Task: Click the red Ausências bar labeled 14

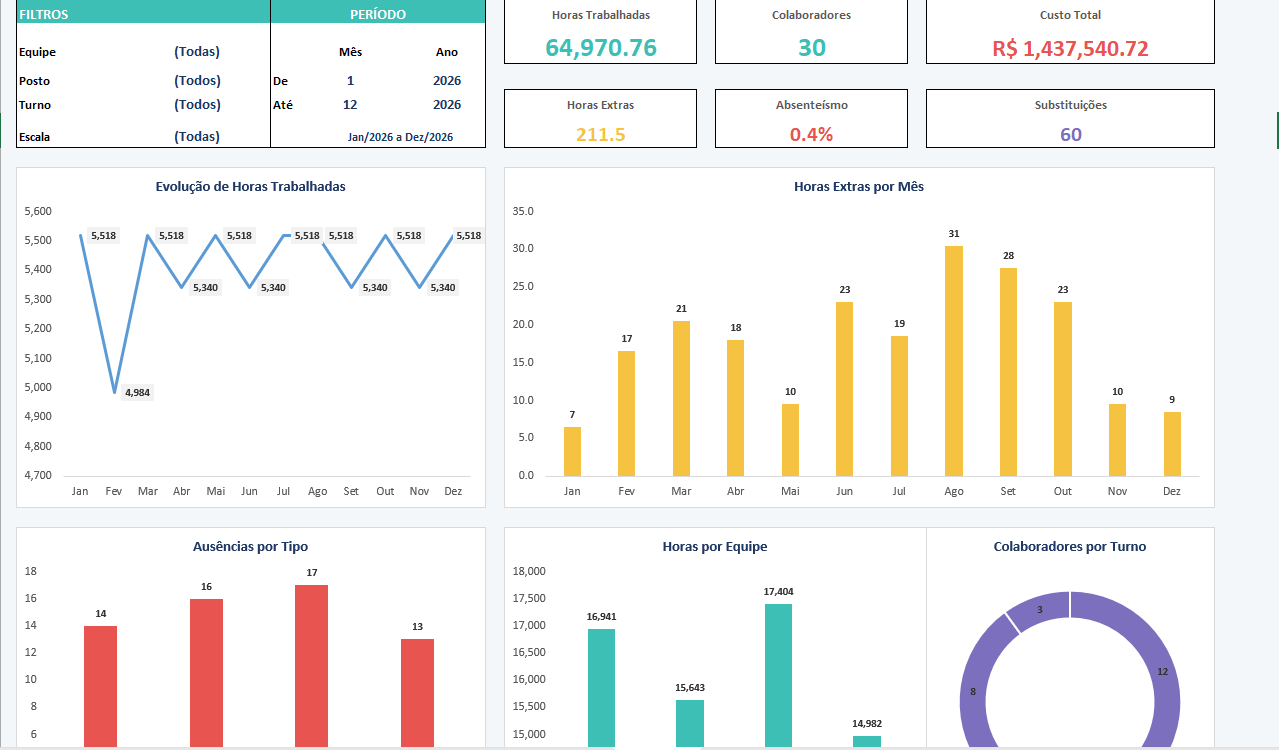Action: point(100,686)
